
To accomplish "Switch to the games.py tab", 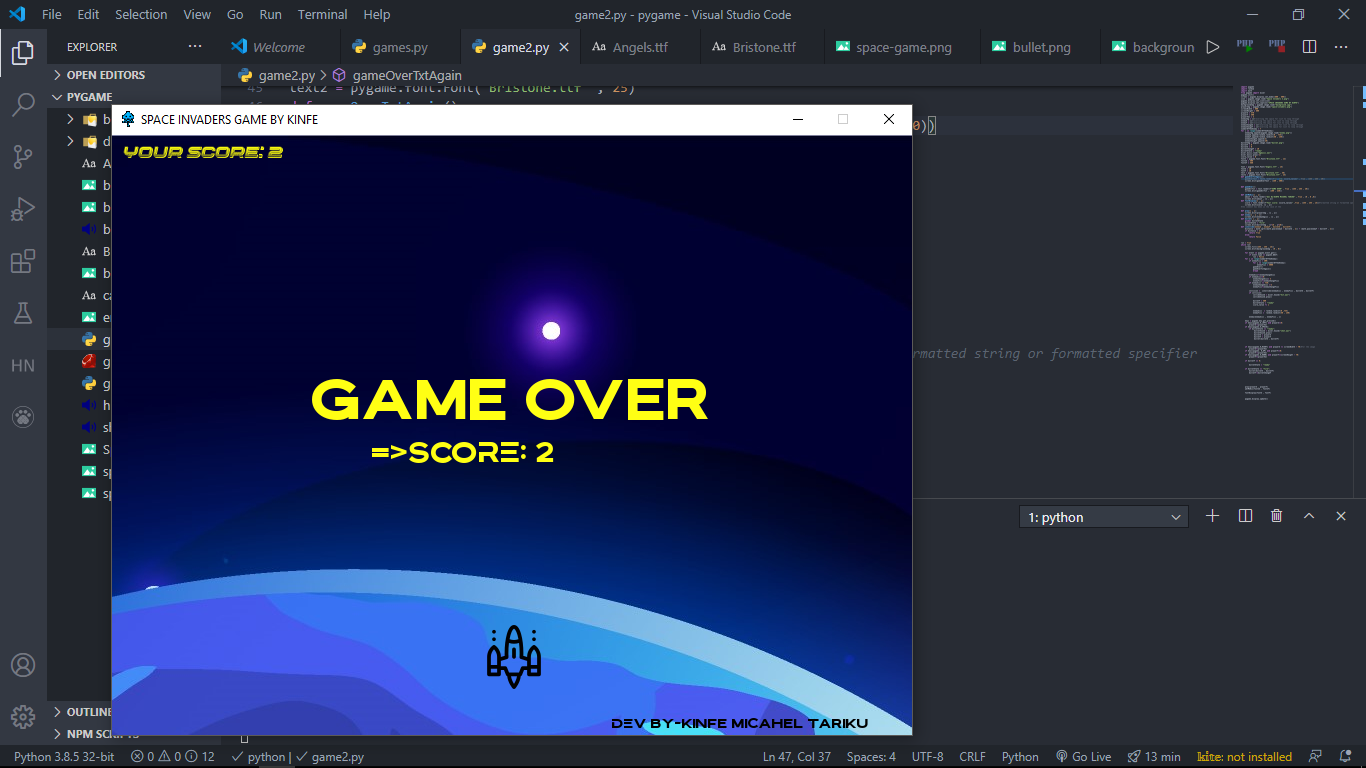I will (401, 47).
